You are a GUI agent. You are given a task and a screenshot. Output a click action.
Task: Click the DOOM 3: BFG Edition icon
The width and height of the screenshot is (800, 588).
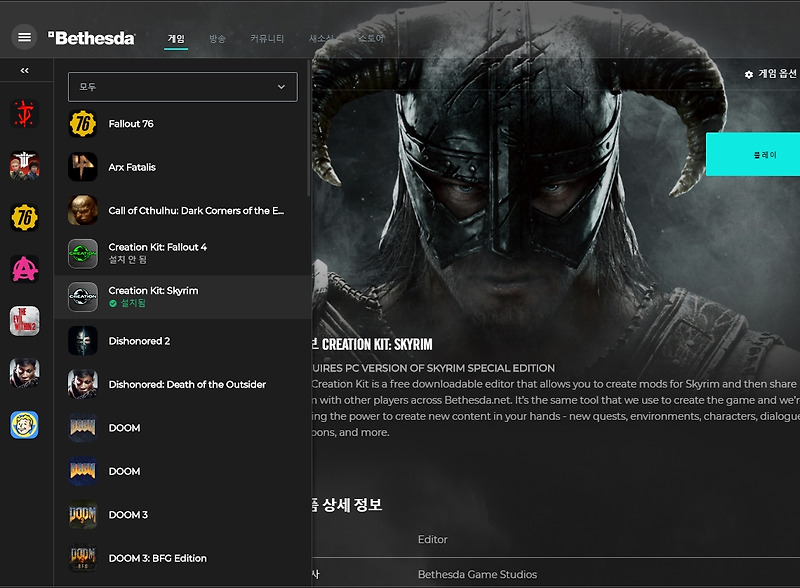pyautogui.click(x=83, y=558)
